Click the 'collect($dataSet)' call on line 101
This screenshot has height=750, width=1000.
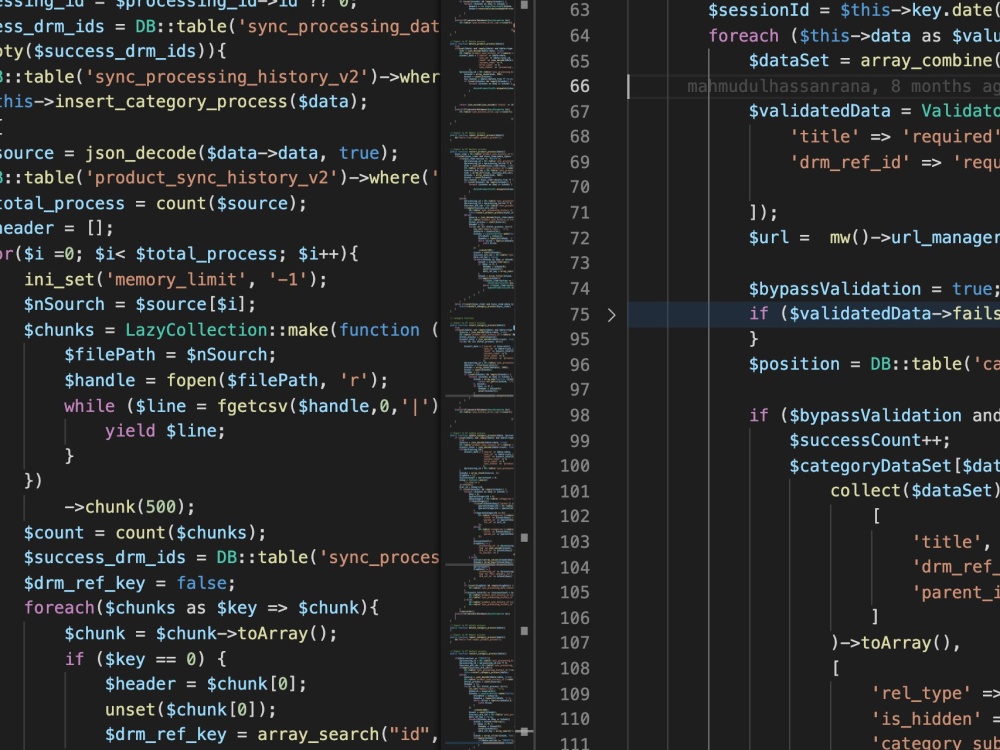(x=915, y=490)
